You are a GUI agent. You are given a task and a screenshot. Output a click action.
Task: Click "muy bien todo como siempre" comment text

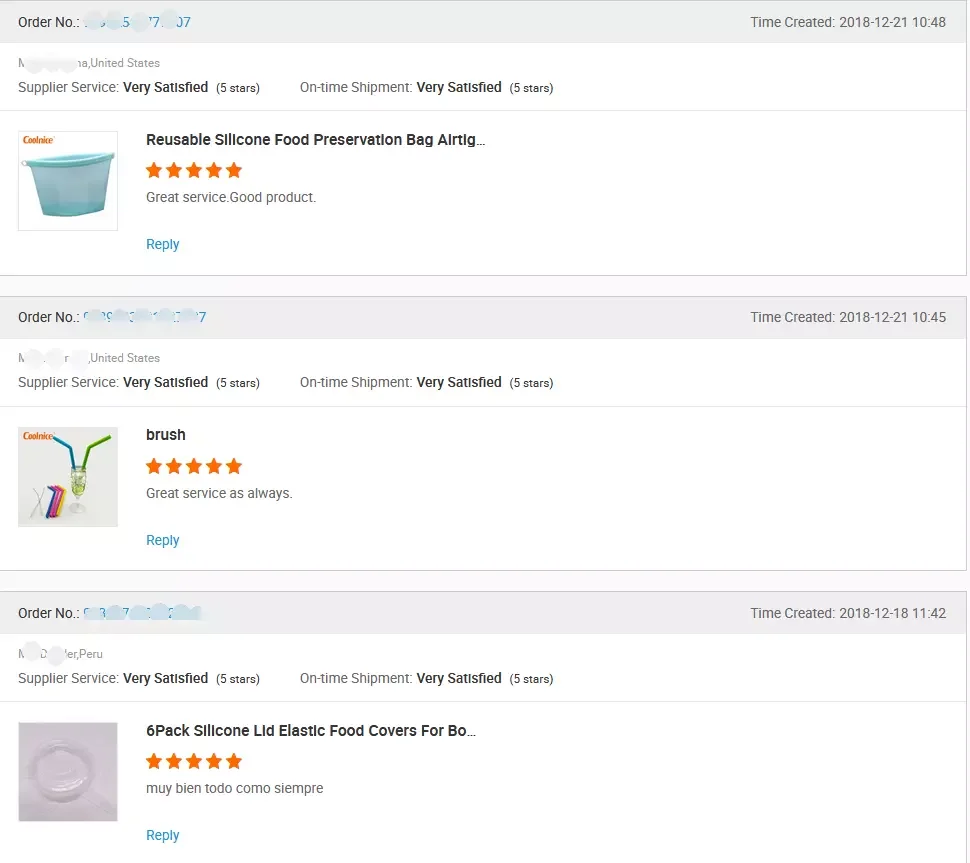235,788
